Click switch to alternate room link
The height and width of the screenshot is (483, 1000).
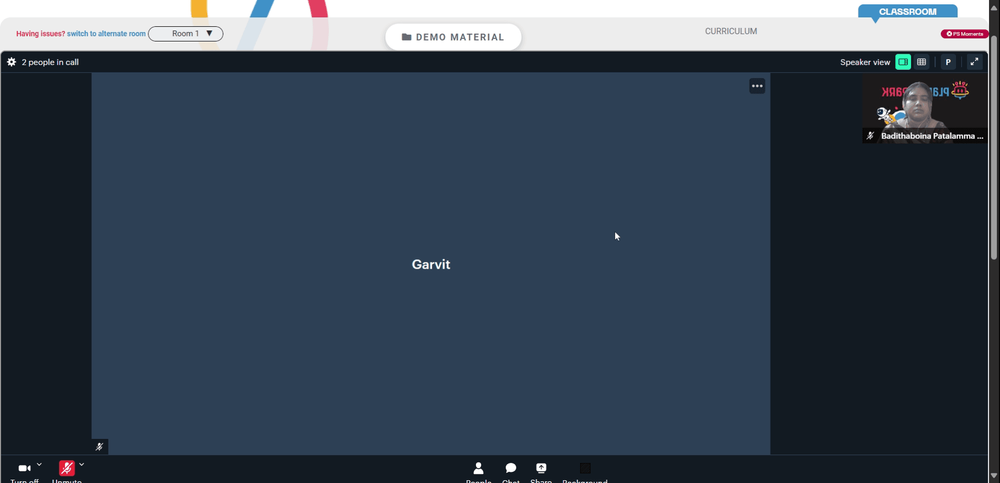point(107,34)
